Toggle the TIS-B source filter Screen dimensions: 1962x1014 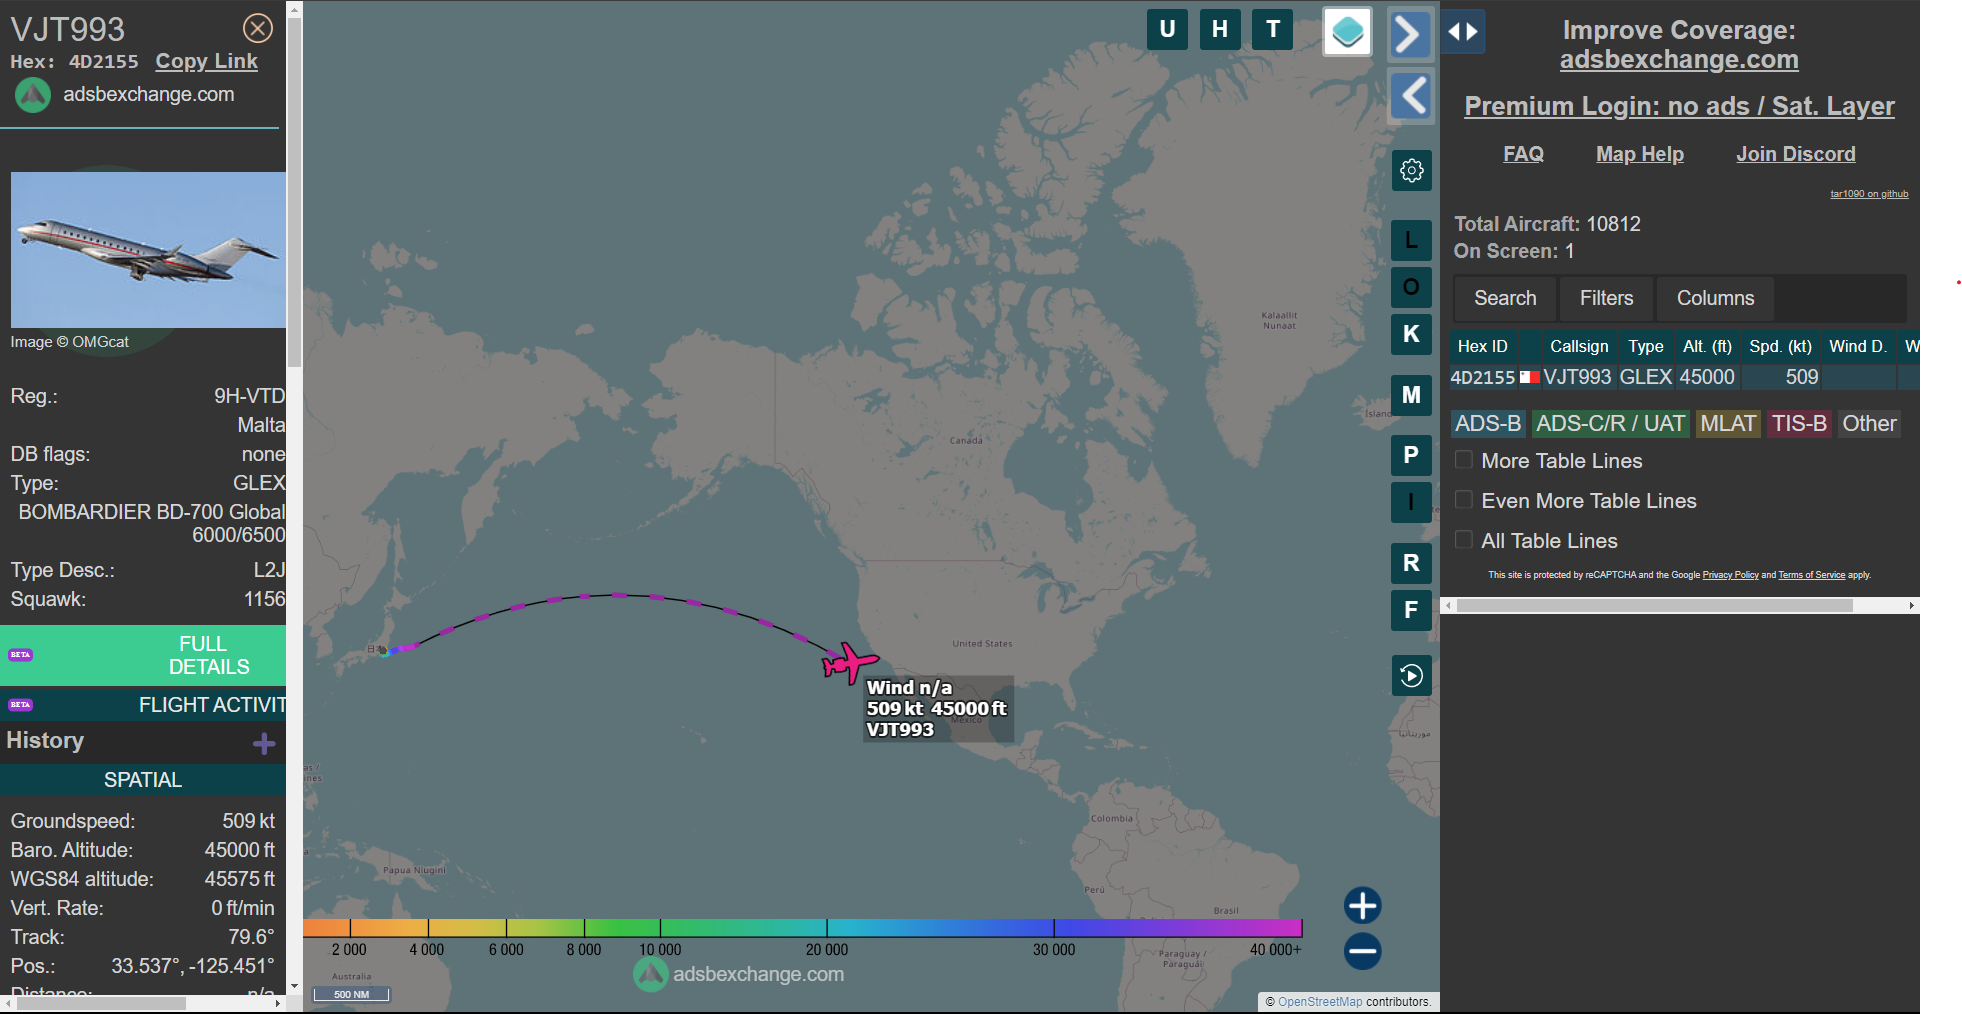1799,424
